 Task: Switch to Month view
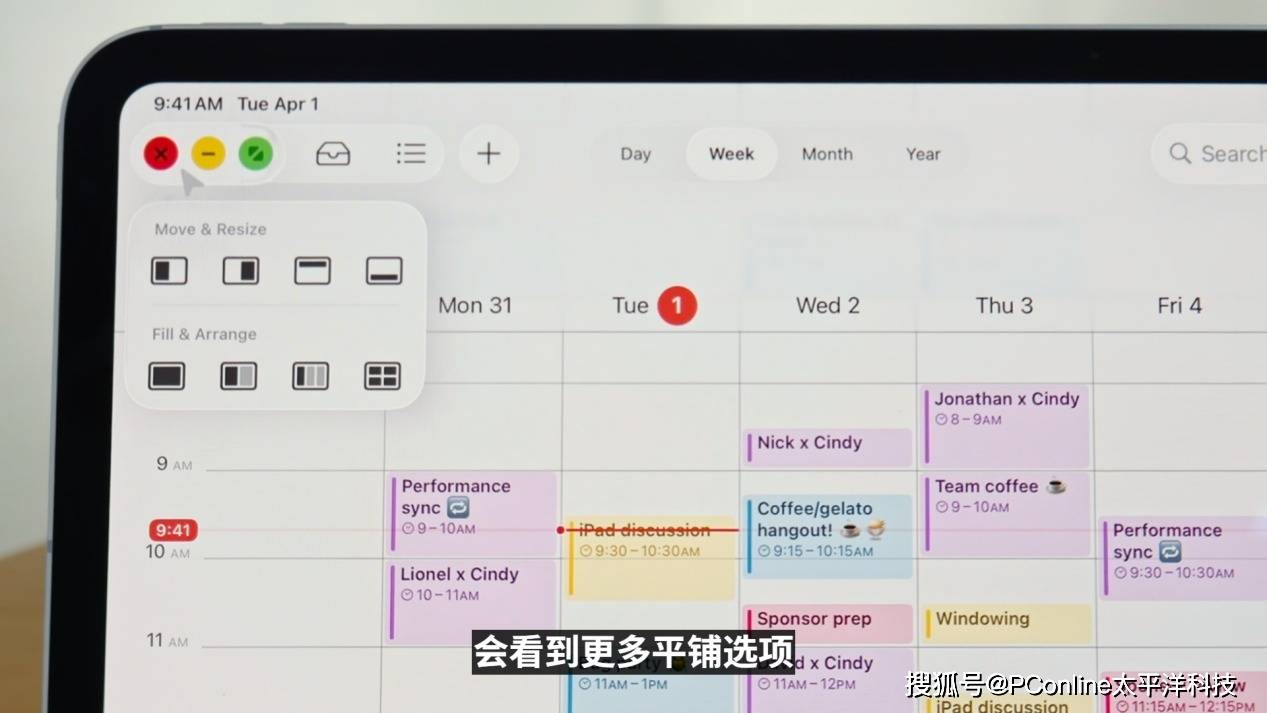827,154
